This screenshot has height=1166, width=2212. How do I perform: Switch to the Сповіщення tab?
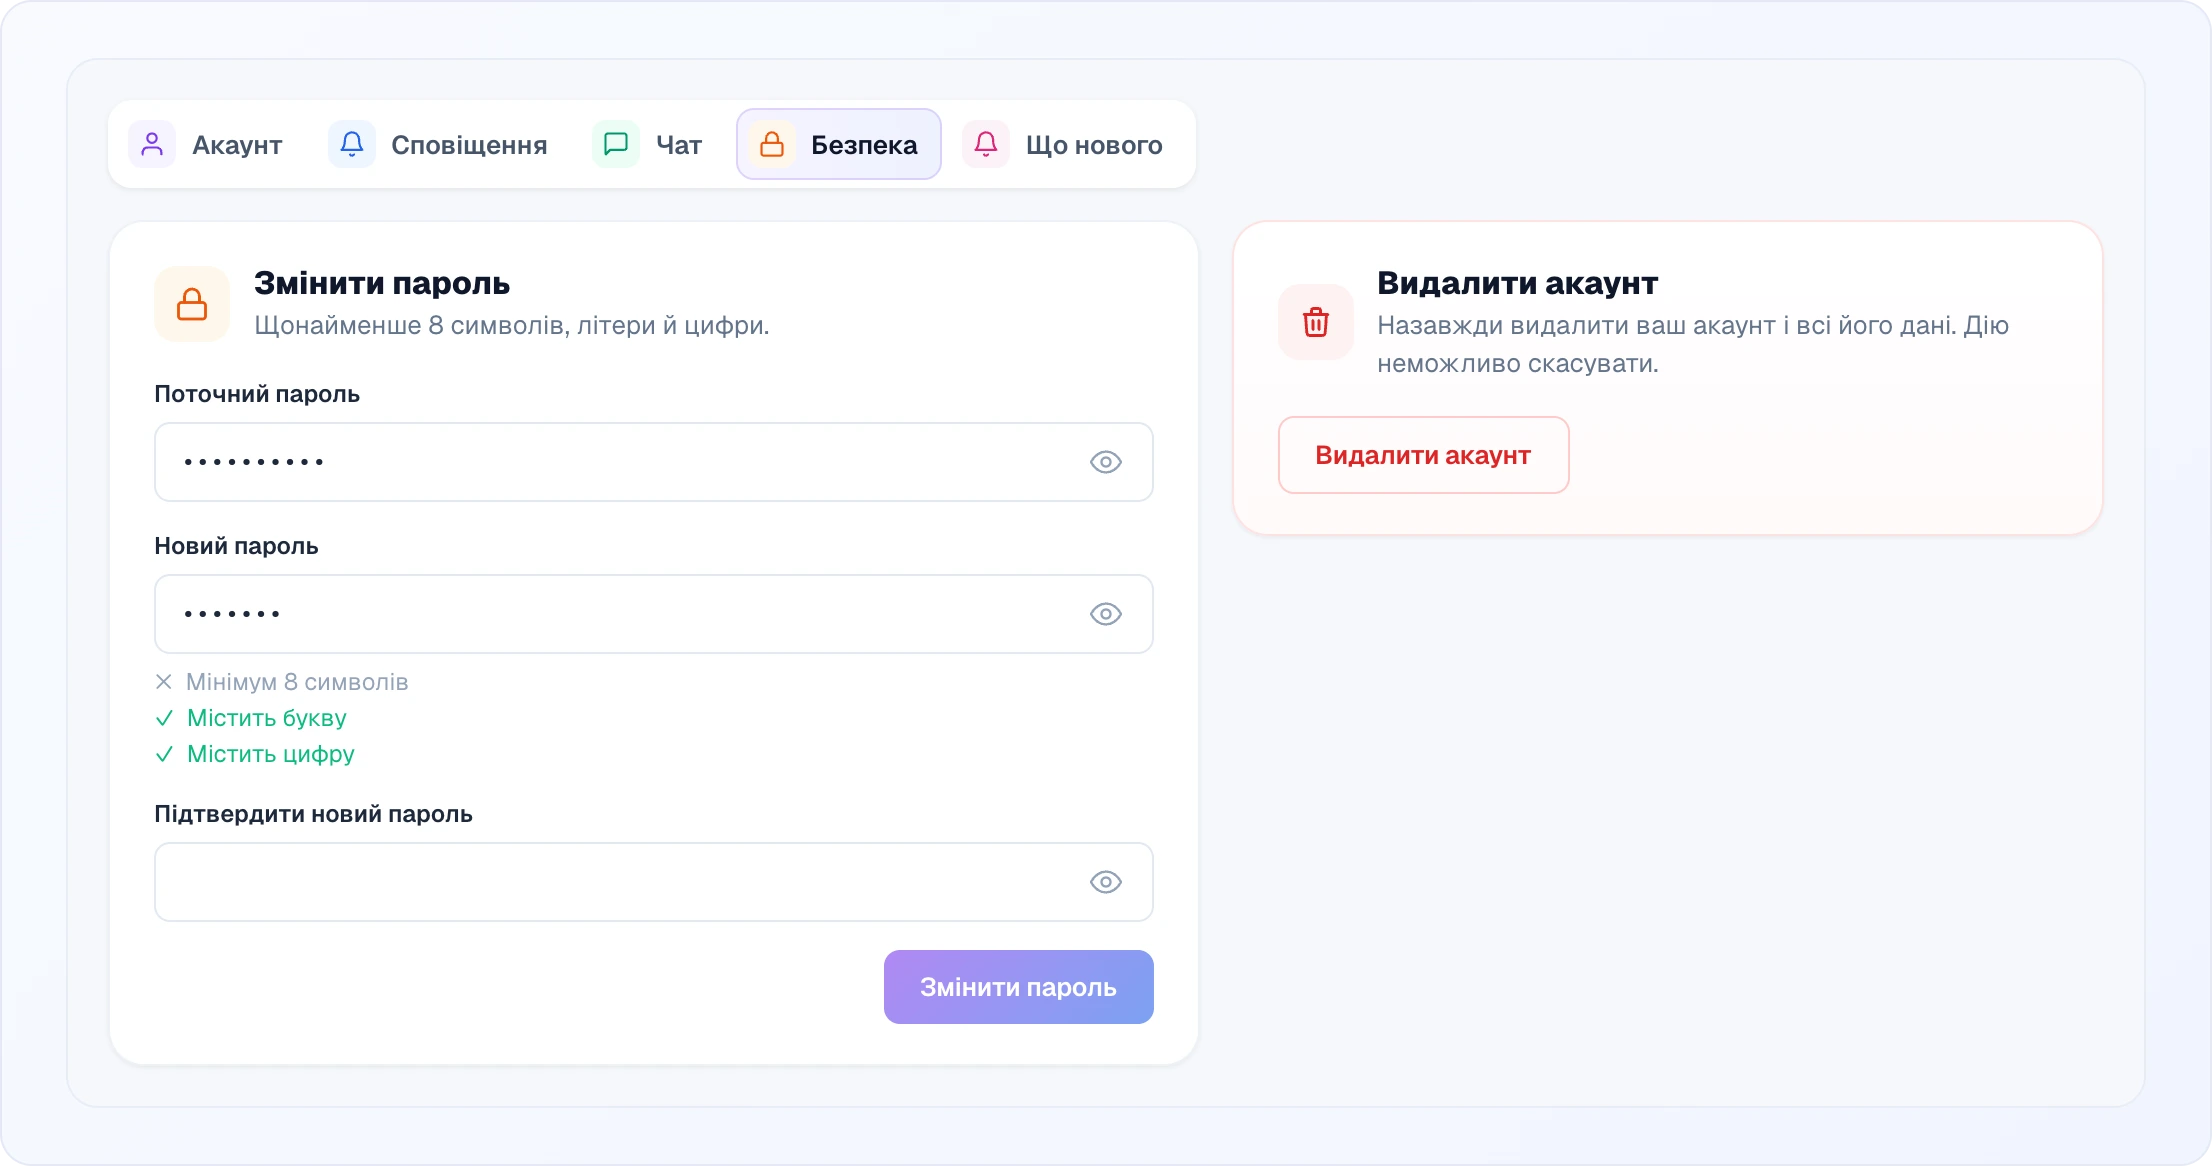439,145
